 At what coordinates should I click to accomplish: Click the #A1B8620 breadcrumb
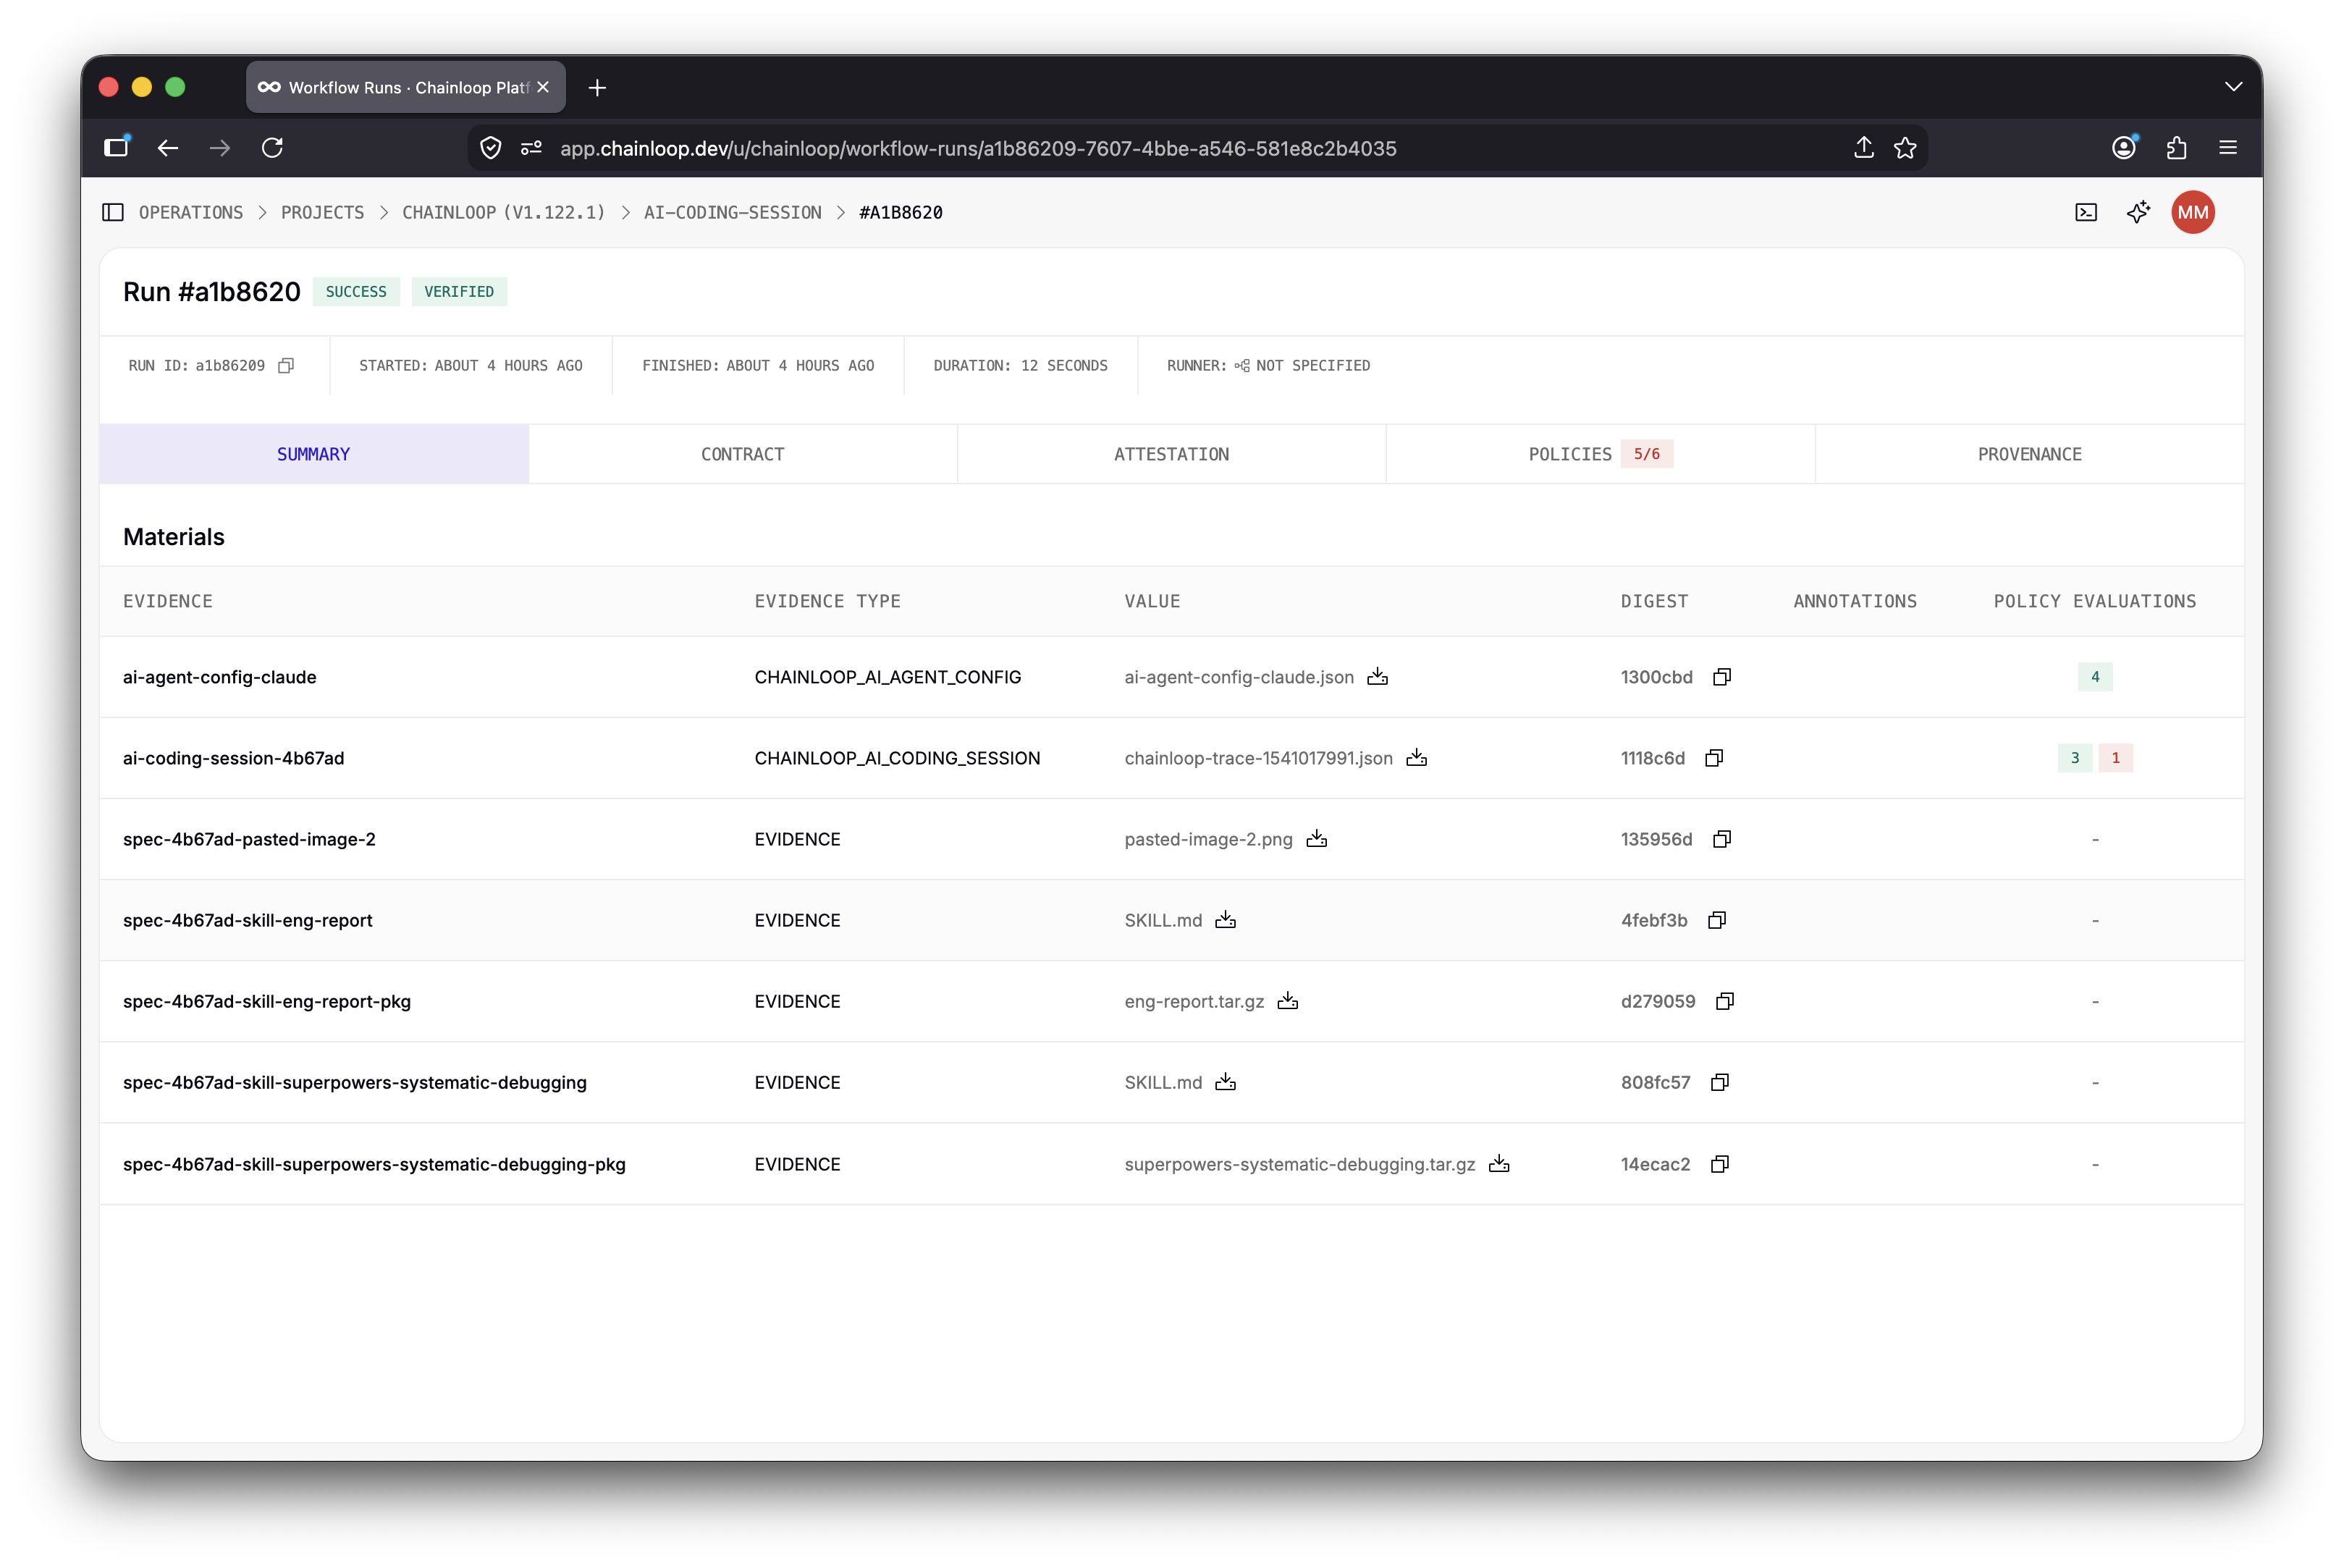tap(900, 212)
